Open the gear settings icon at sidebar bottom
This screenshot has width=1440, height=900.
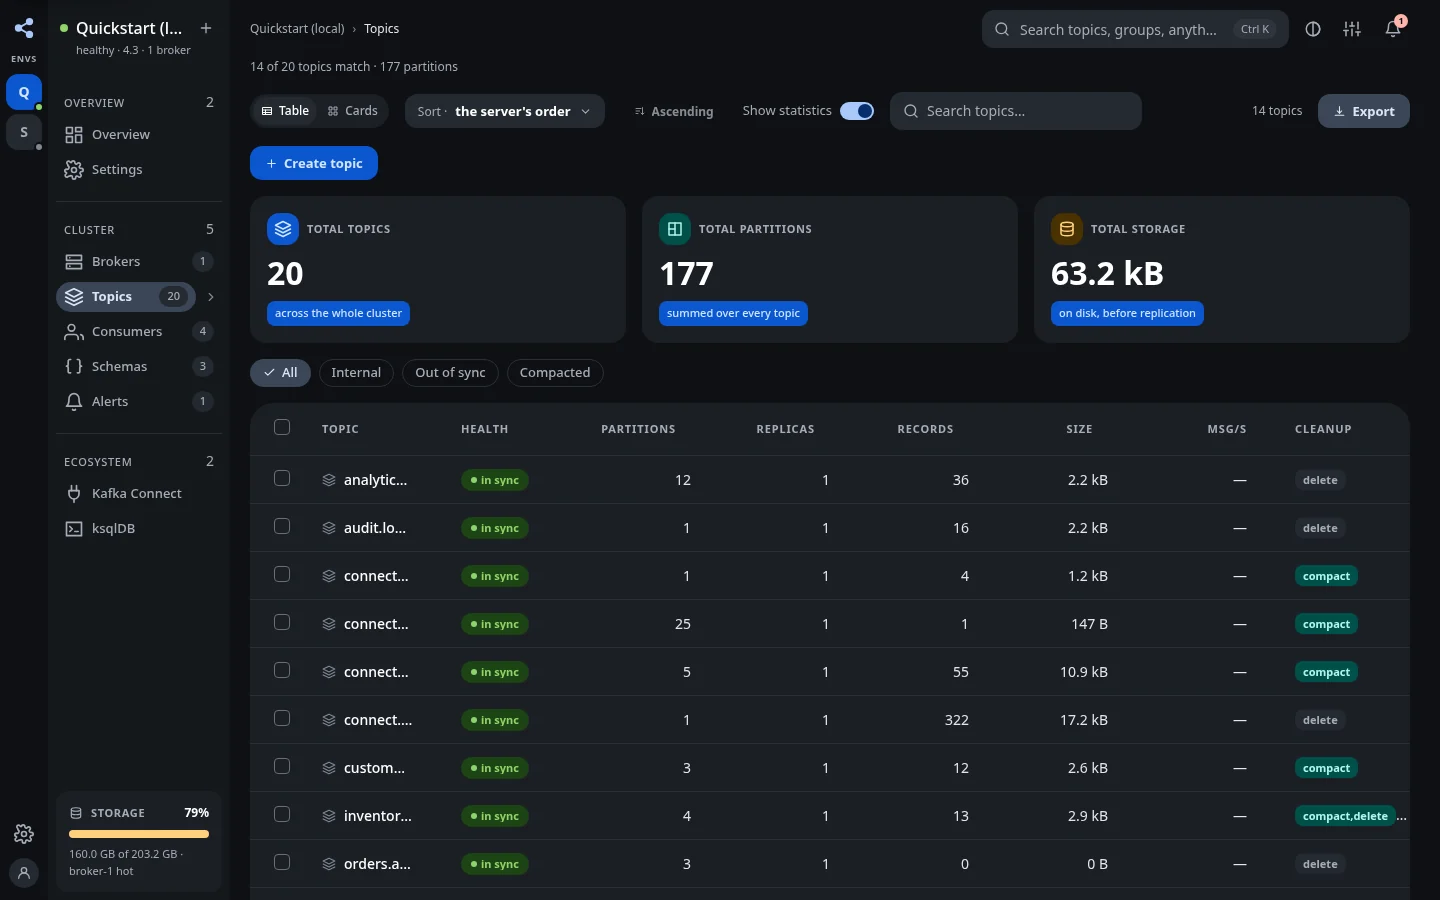click(x=24, y=834)
